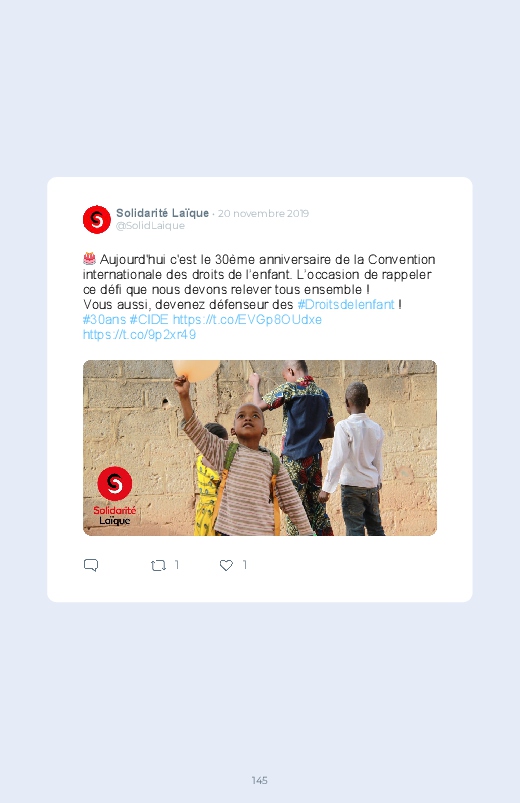The image size is (520, 803).
Task: Click the birthday cake emoji in the tweet
Action: tap(90, 259)
